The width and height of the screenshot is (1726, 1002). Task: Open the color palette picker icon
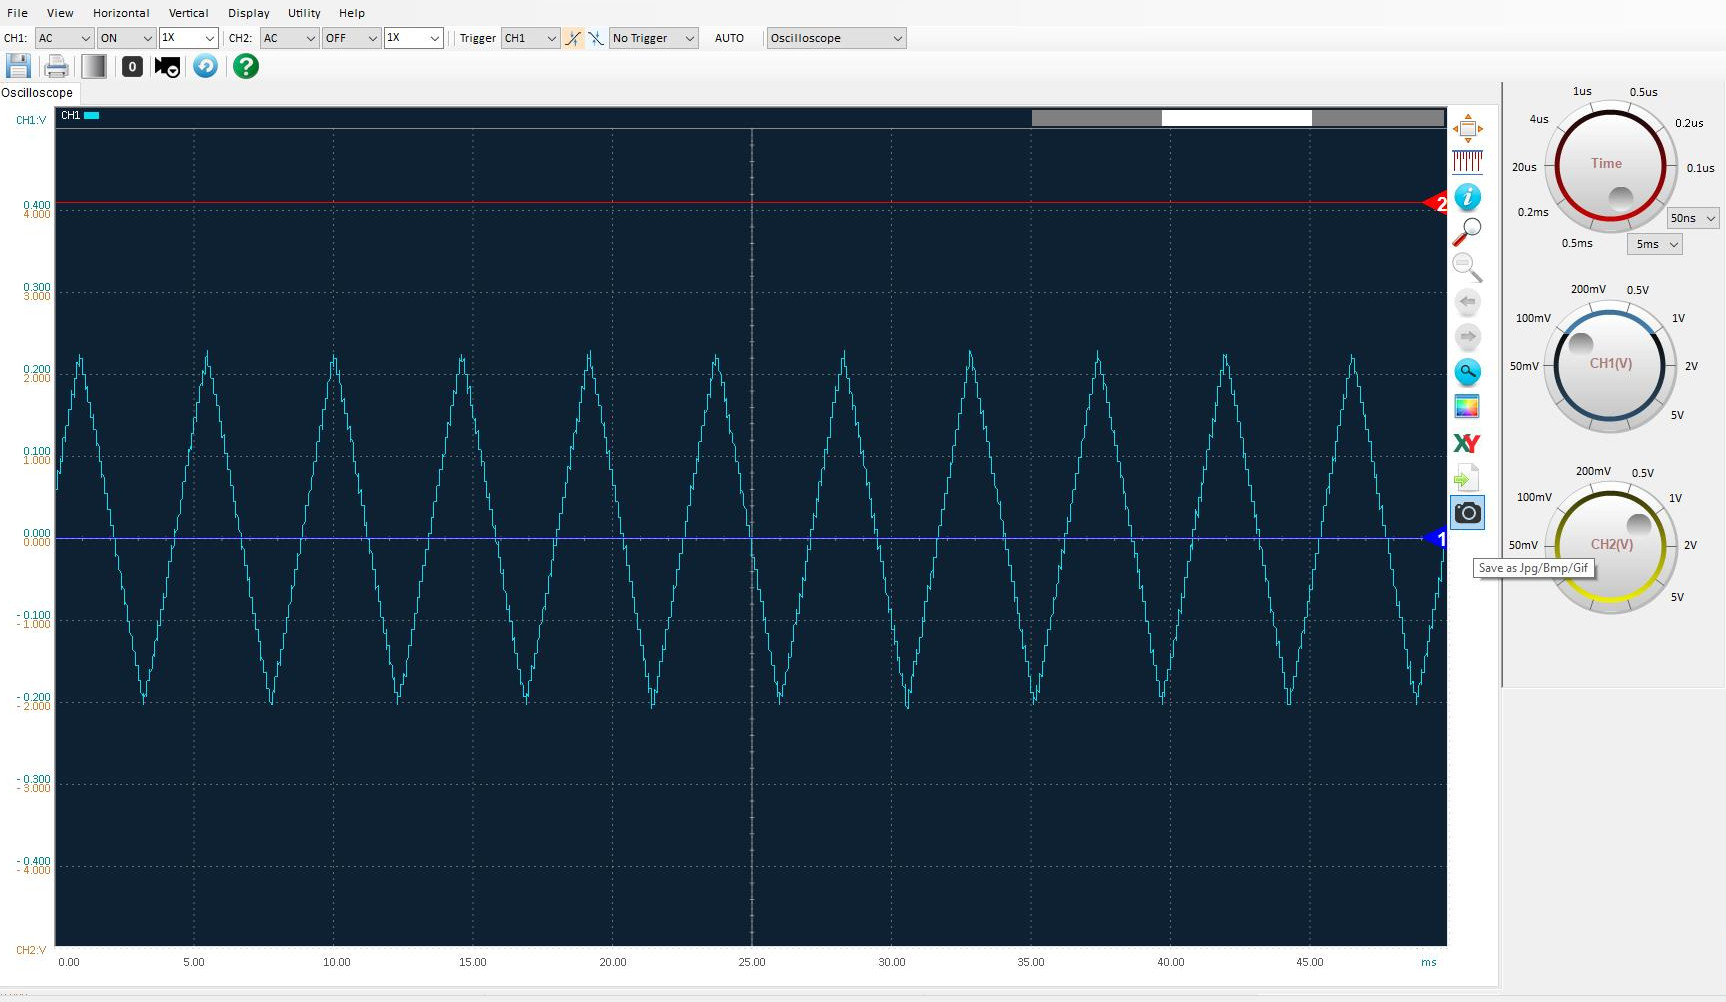click(x=1467, y=406)
